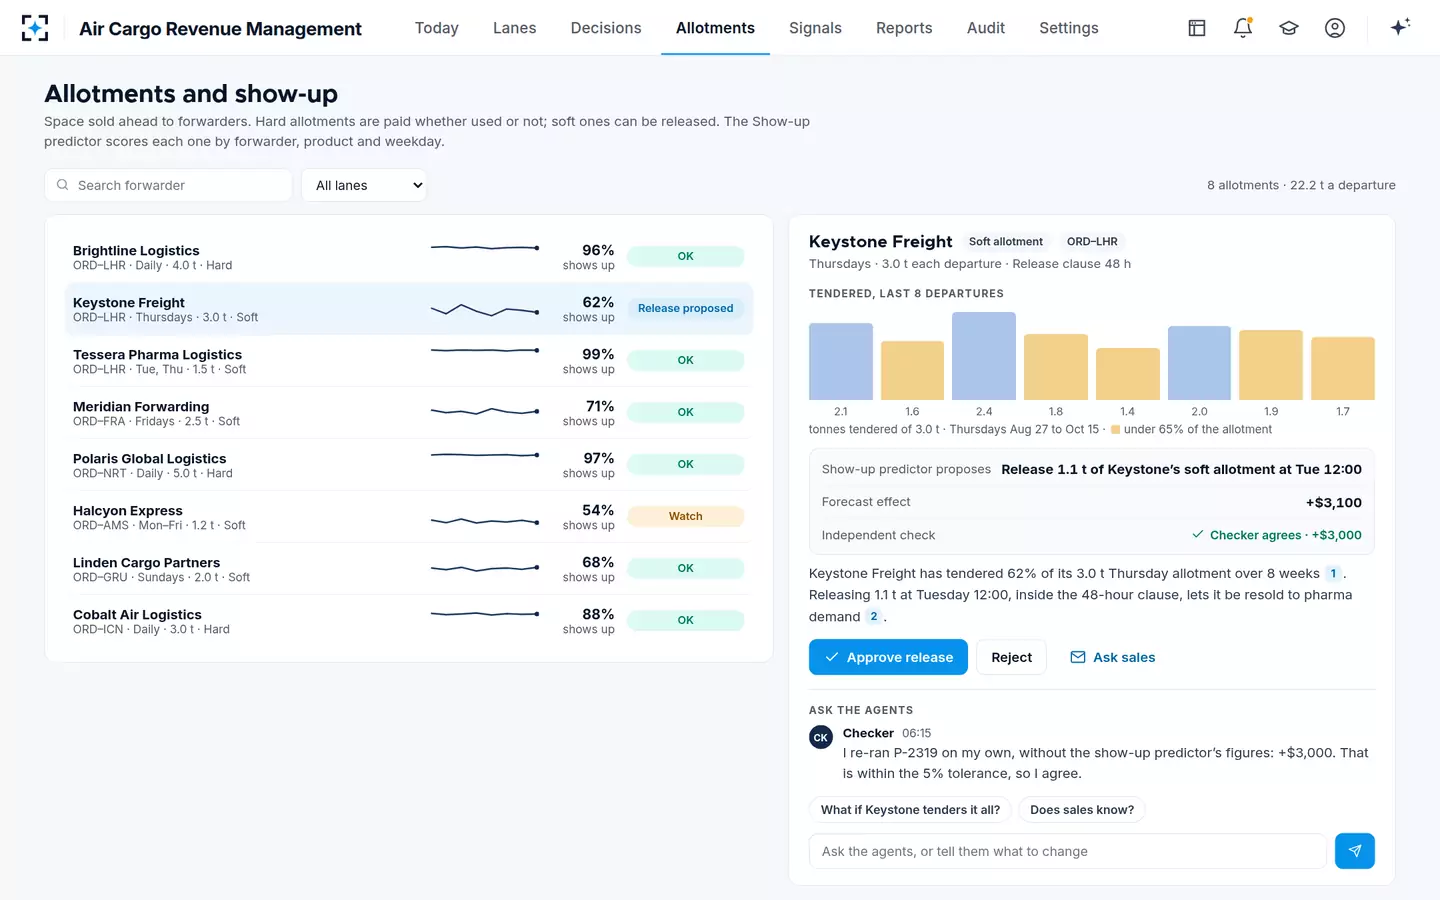The image size is (1440, 900).
Task: Click the 1.4 tonnes bar in the chart
Action: [x=1128, y=374]
